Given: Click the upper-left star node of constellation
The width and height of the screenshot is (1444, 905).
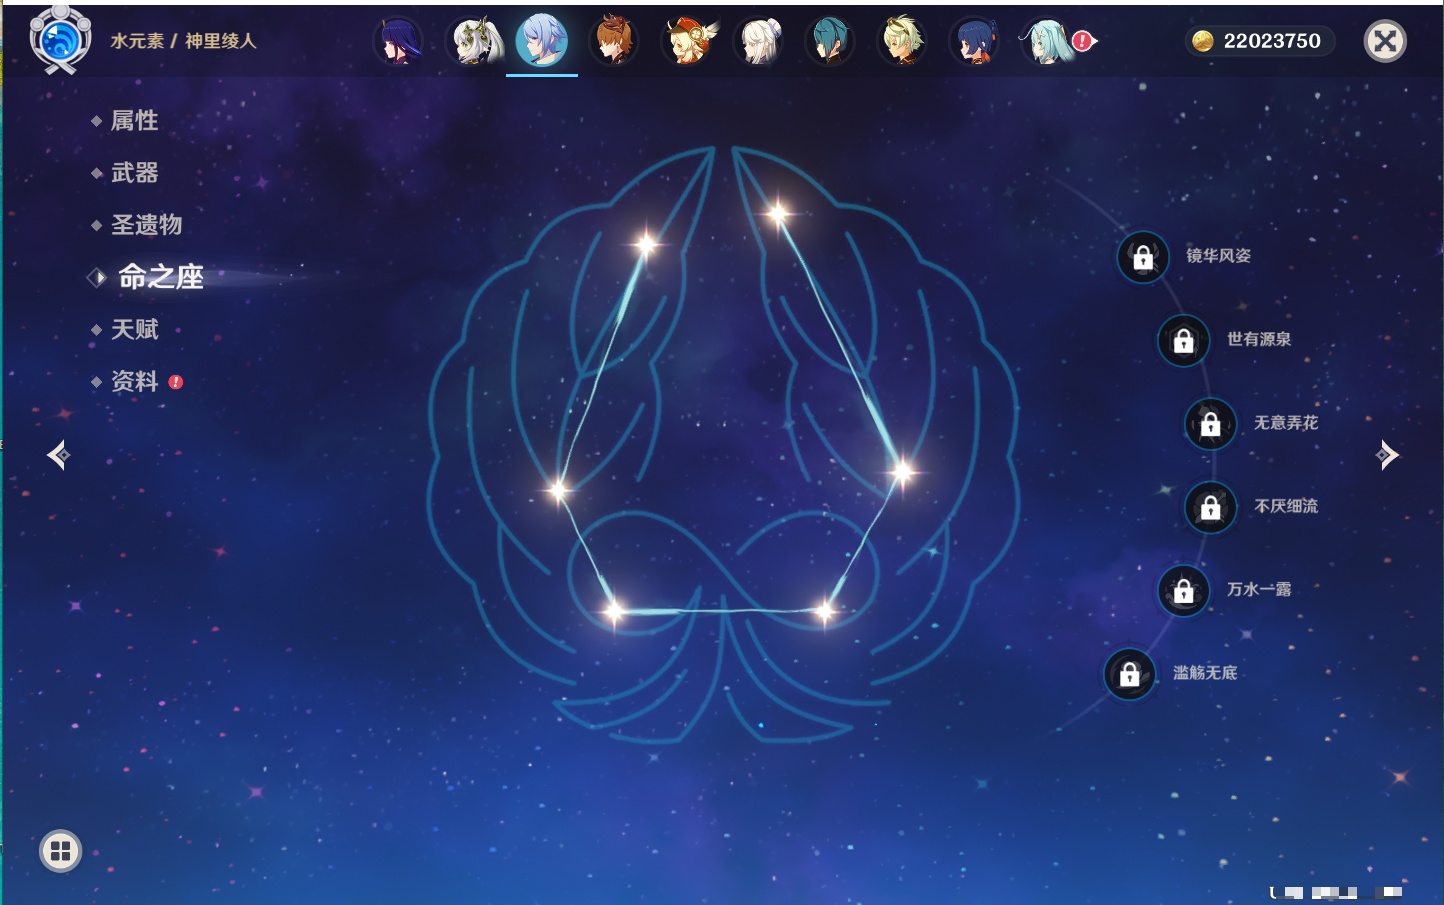Looking at the screenshot, I should [646, 243].
